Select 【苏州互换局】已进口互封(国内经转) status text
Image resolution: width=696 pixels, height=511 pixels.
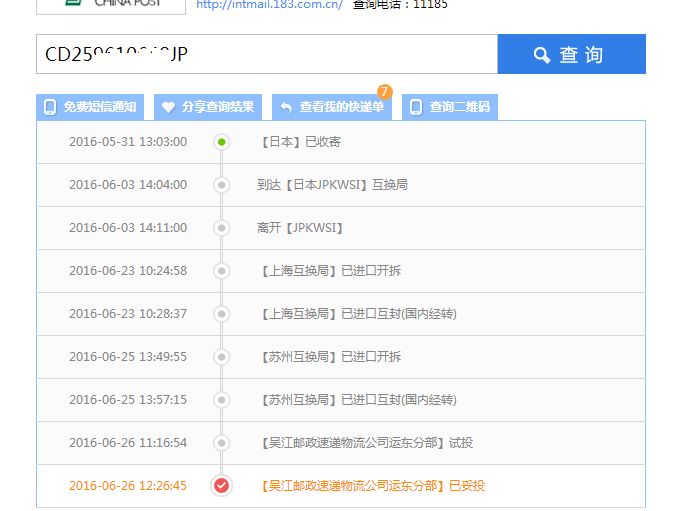(357, 400)
